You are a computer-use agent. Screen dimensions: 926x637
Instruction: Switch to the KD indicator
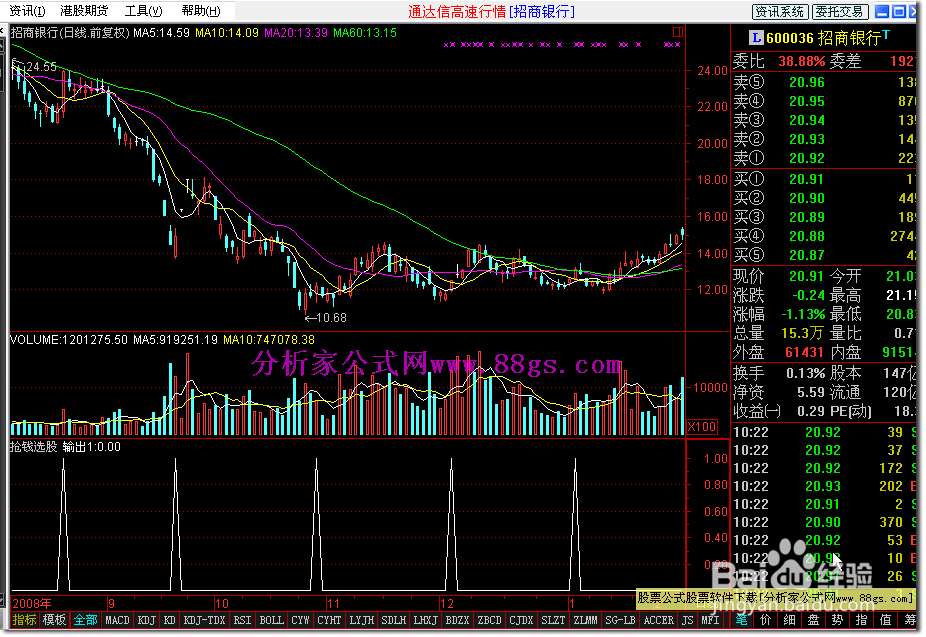pyautogui.click(x=169, y=620)
